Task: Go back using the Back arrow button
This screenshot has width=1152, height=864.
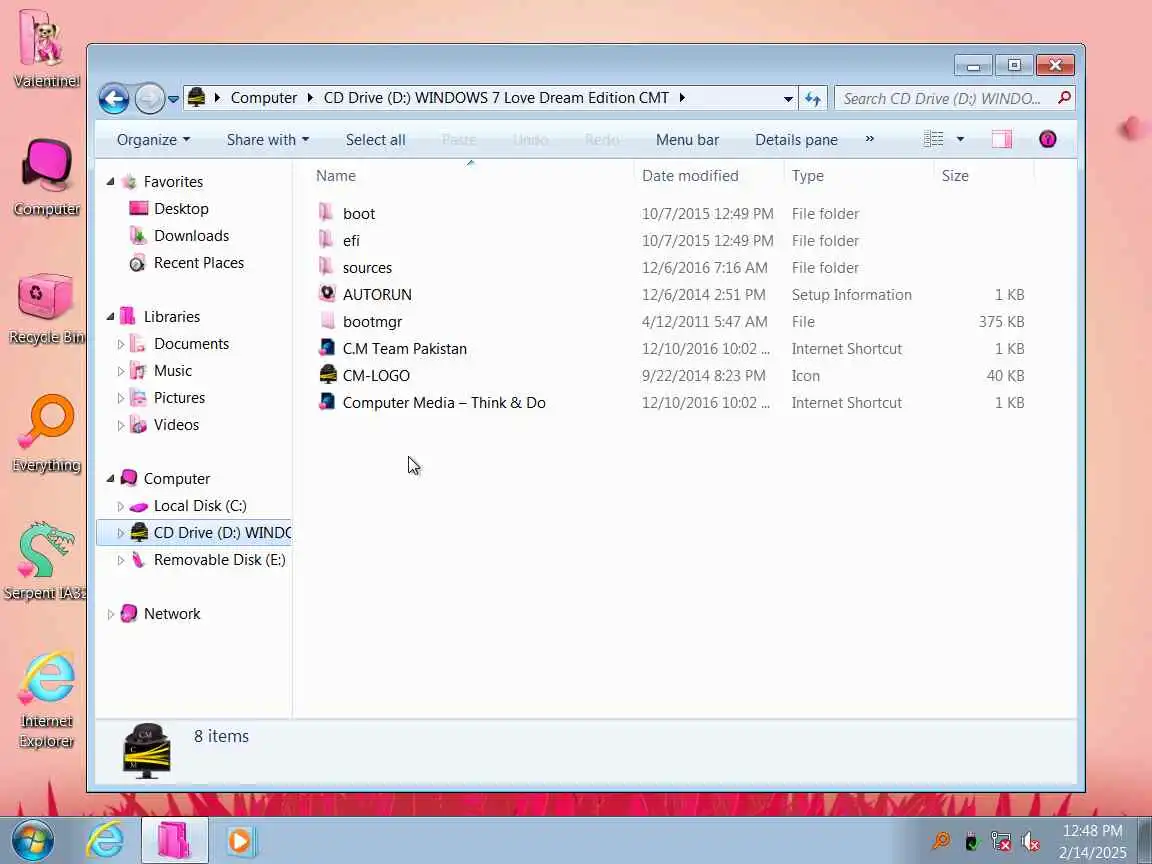Action: (x=114, y=98)
